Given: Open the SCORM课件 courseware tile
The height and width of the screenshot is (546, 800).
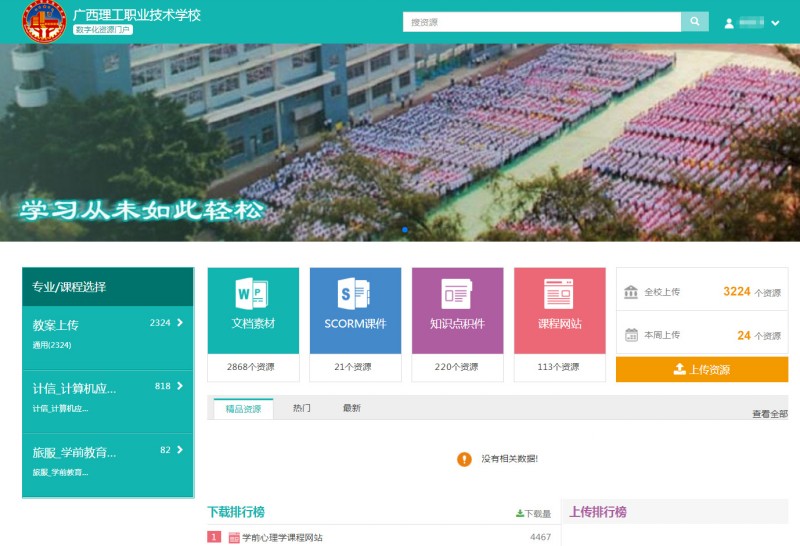Looking at the screenshot, I should [x=355, y=310].
